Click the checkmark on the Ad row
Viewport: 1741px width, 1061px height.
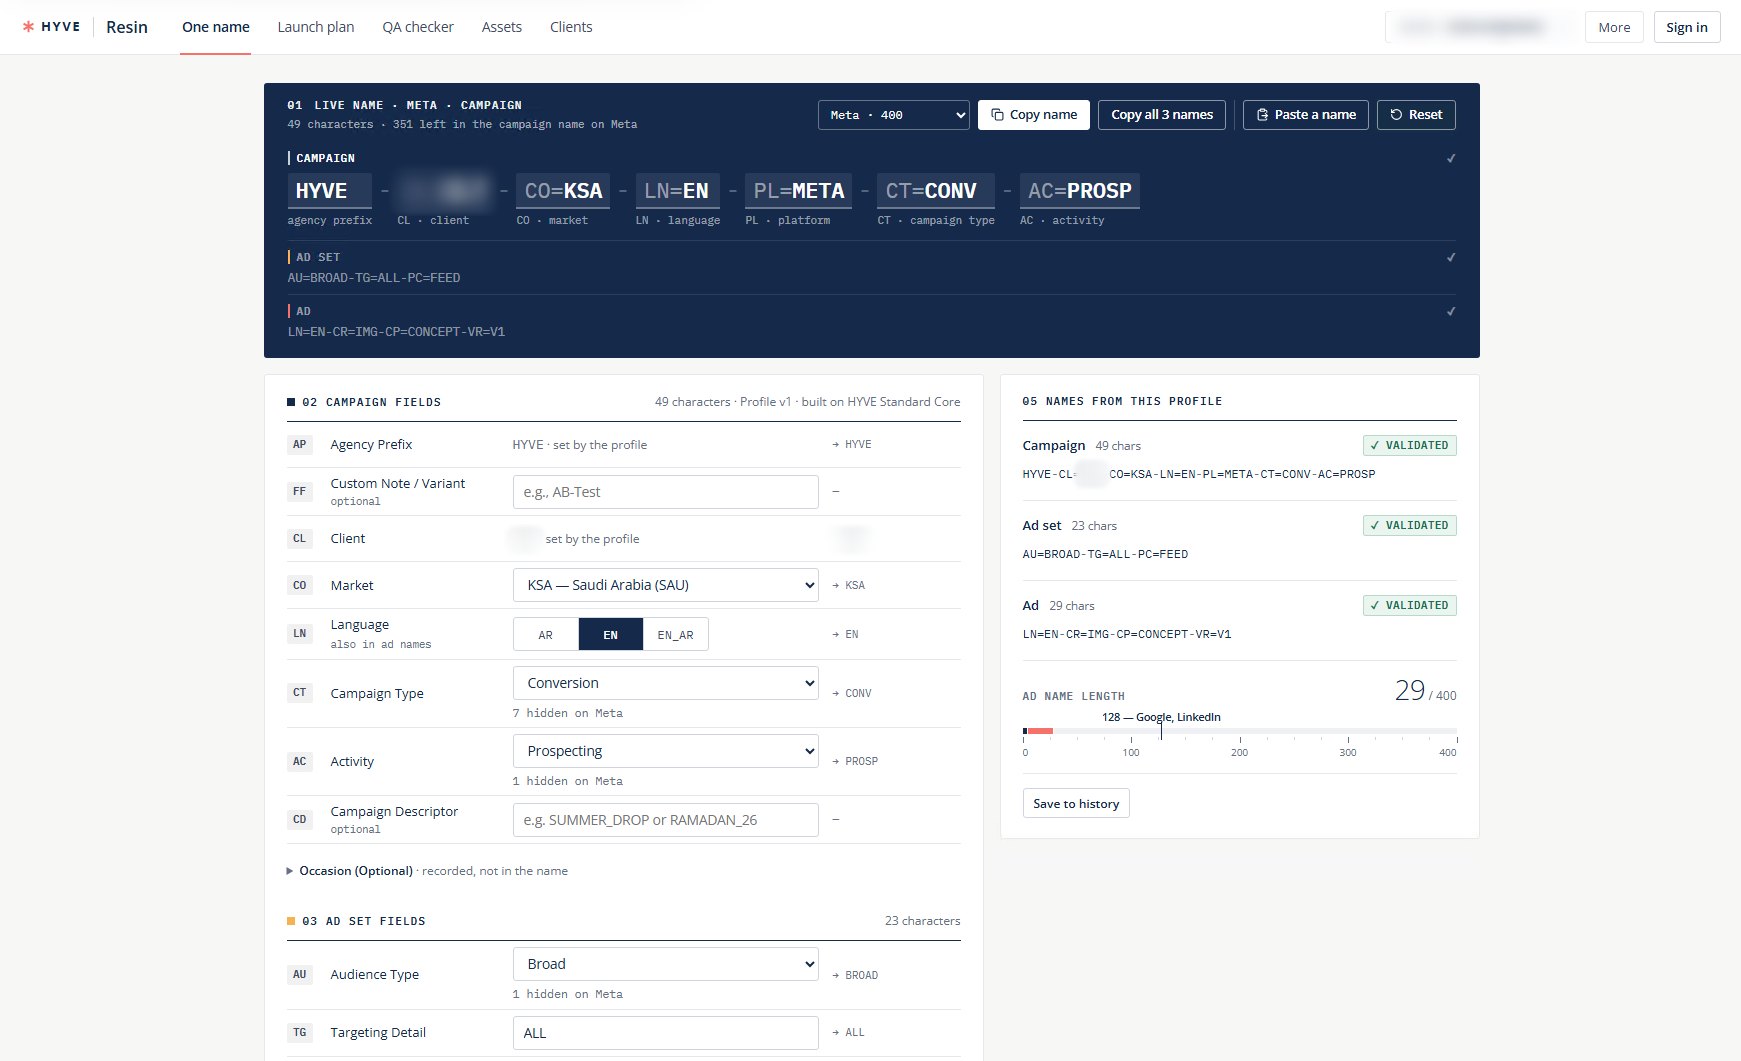click(x=1451, y=311)
